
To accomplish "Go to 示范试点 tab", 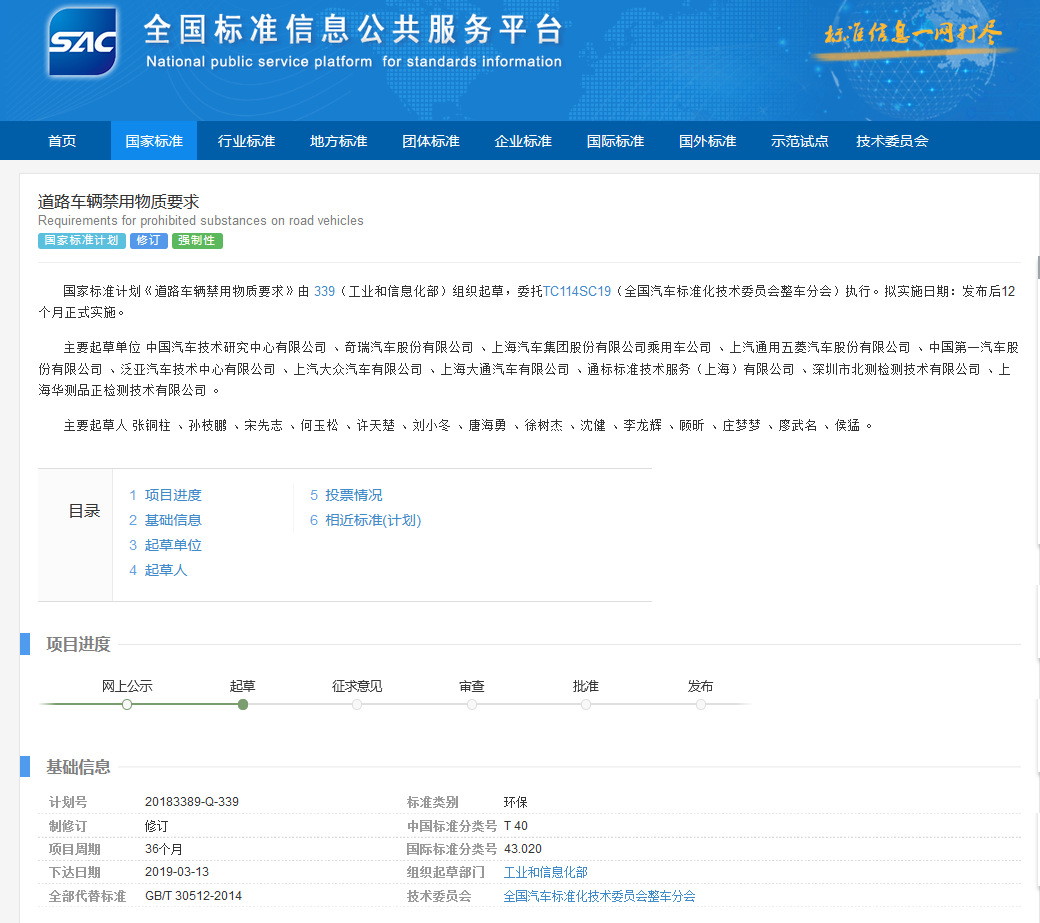I will click(799, 141).
